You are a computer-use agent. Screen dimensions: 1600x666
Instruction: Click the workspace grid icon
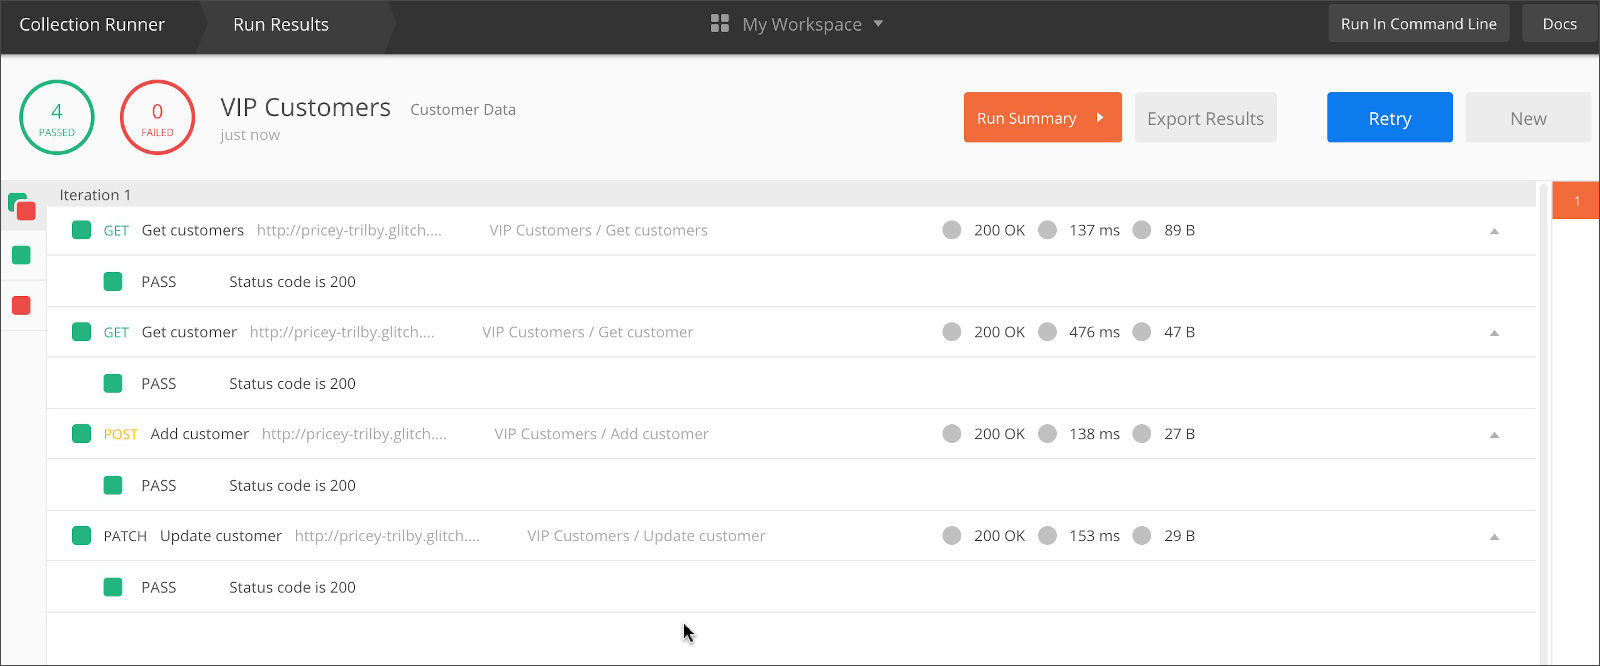click(720, 23)
